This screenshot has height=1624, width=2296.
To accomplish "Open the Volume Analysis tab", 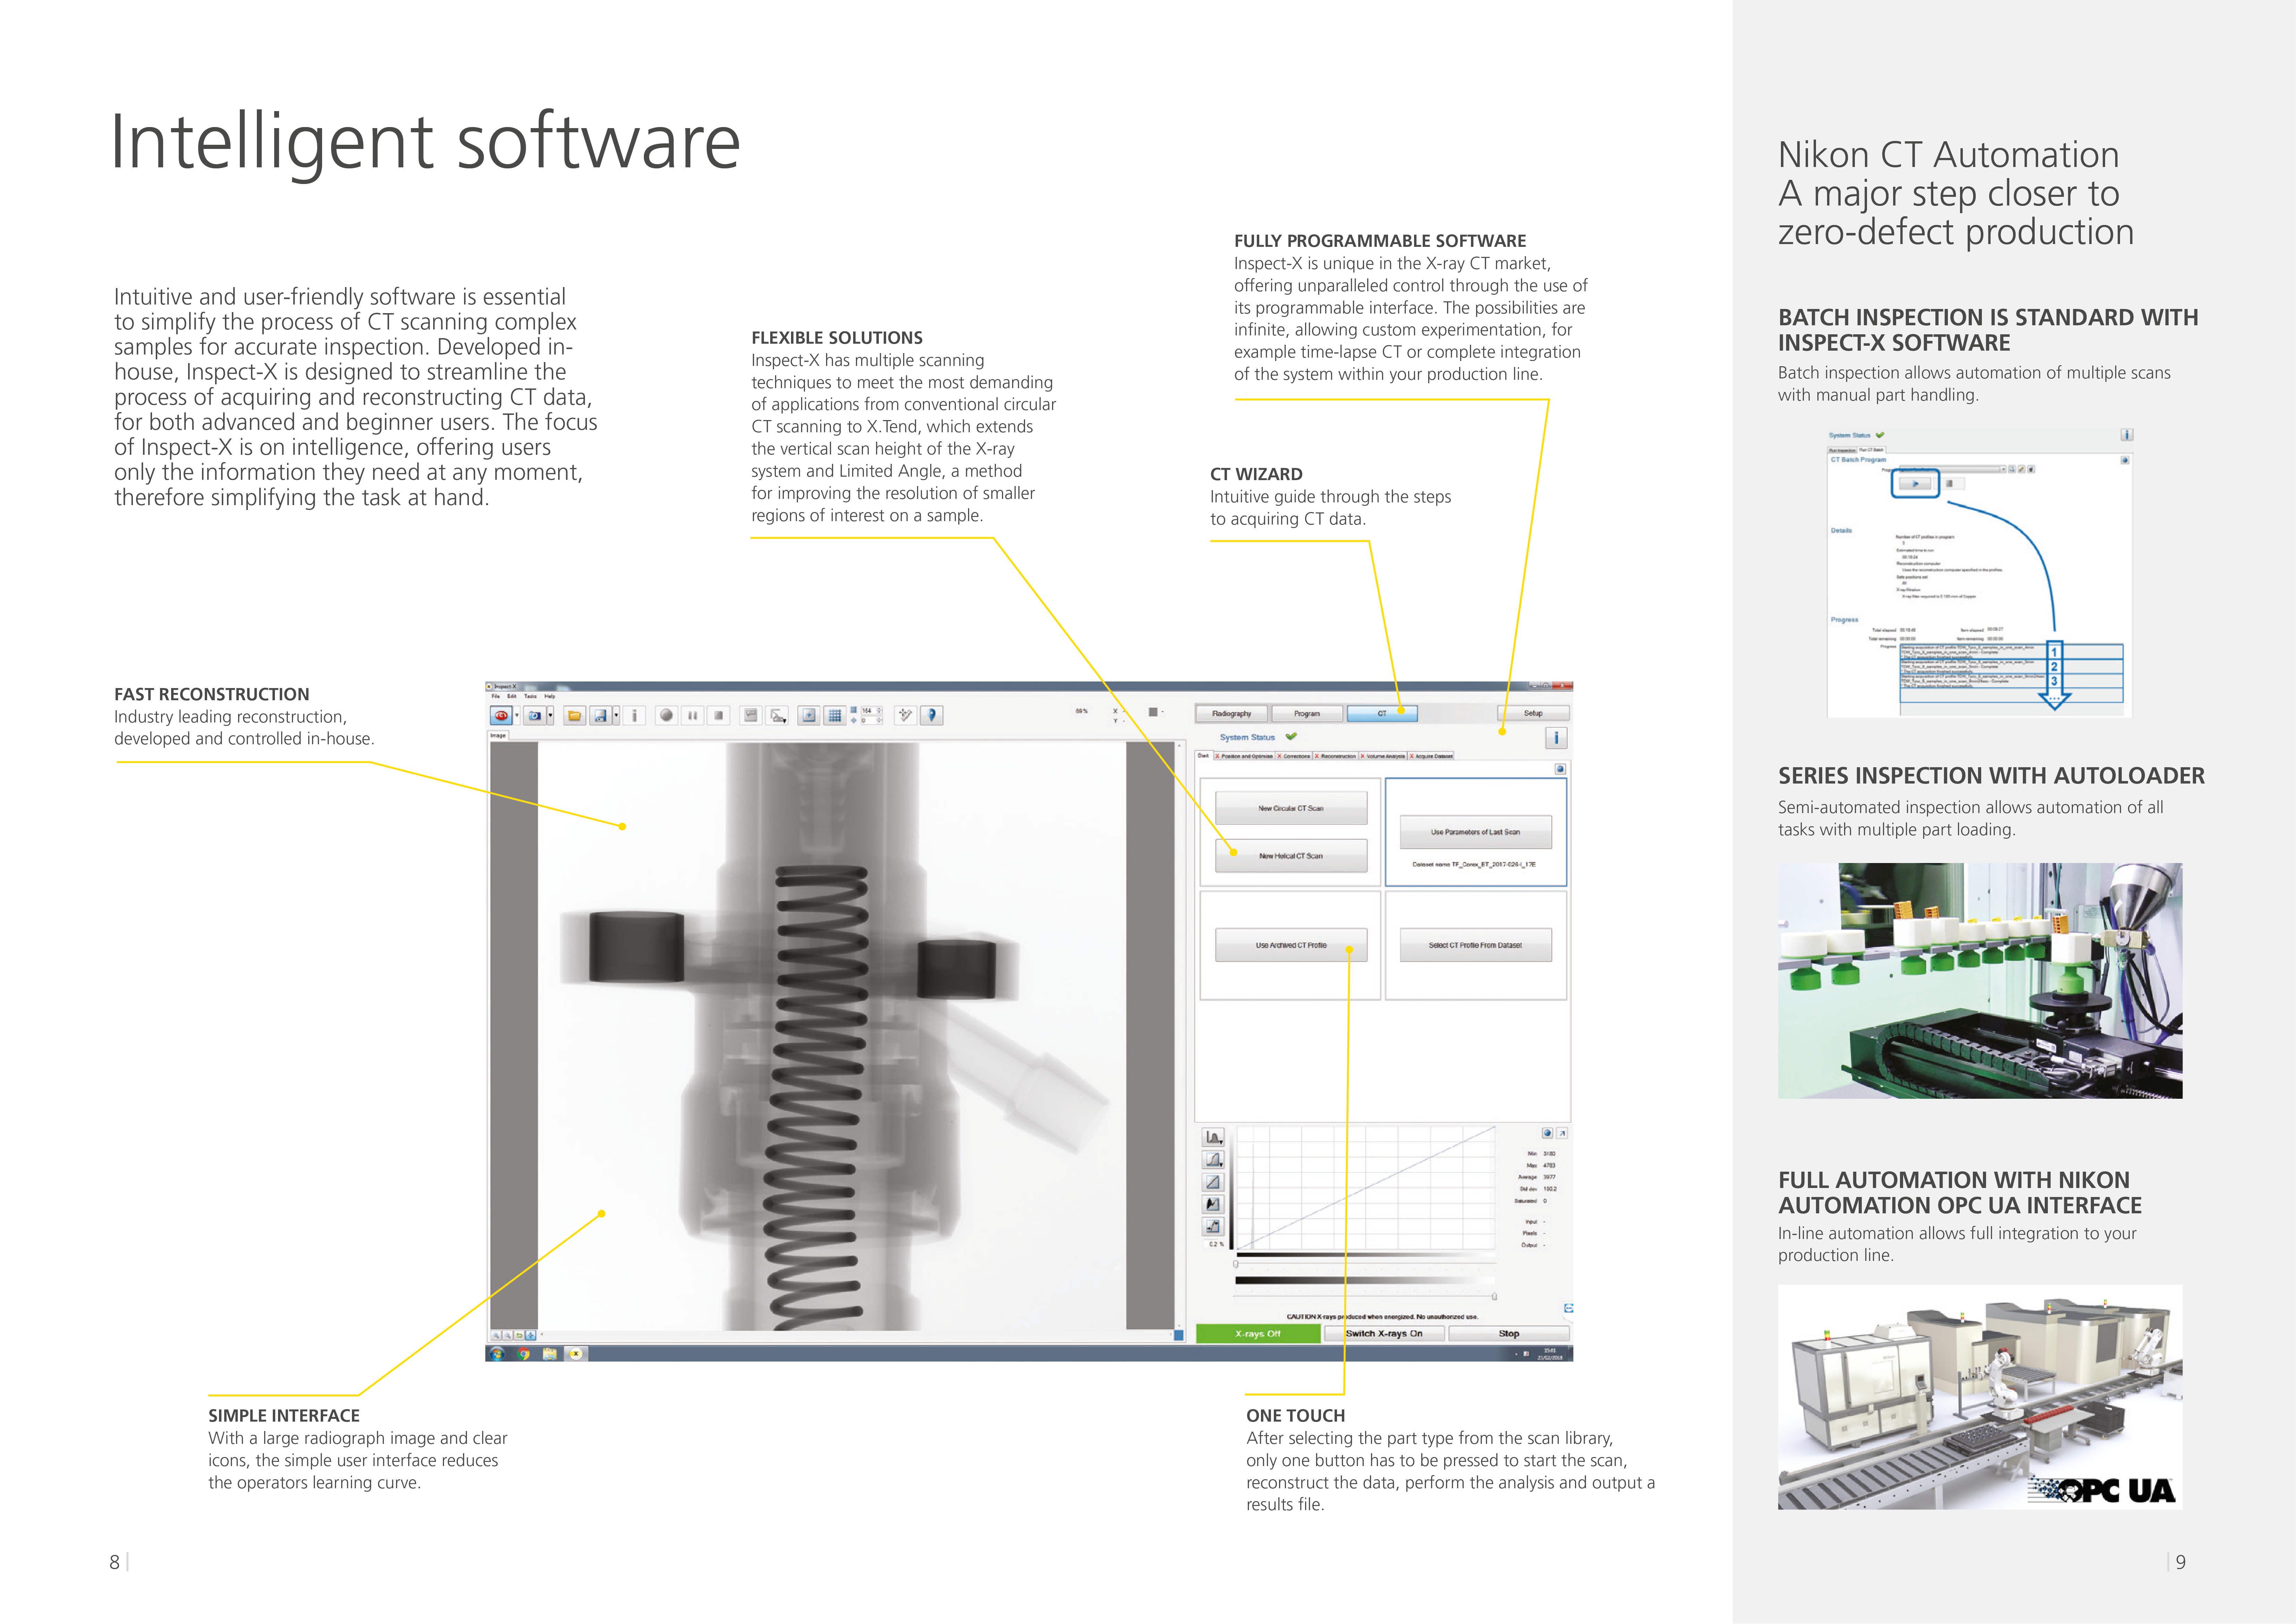I will [1383, 756].
